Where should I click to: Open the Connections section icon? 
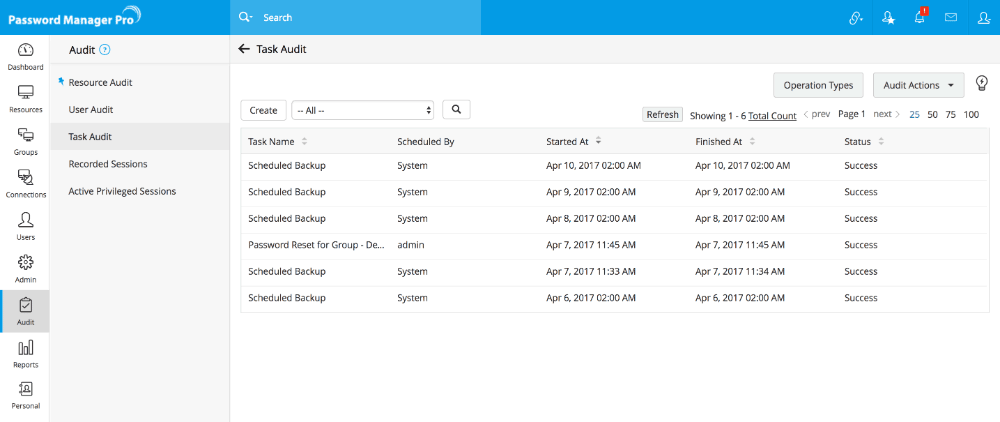[x=26, y=182]
